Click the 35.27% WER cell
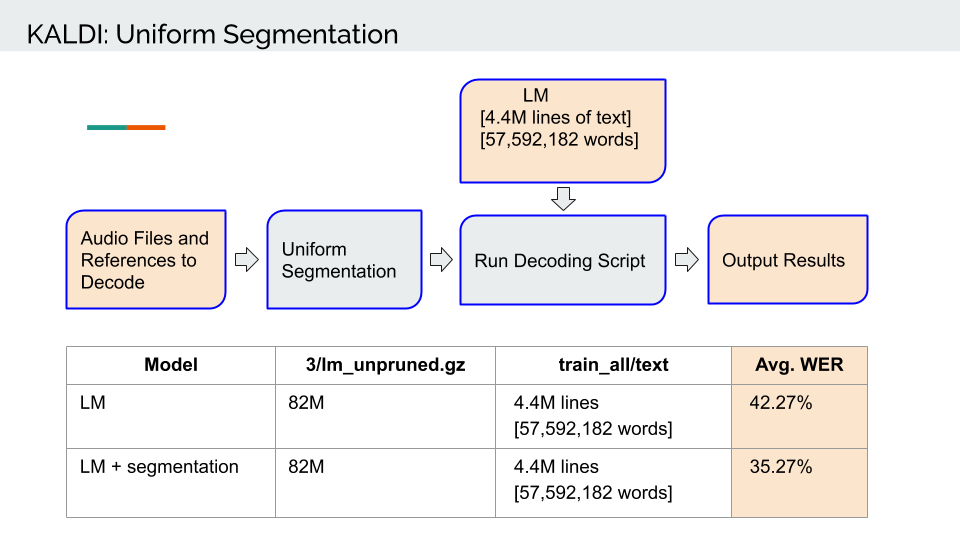960x540 pixels. click(x=799, y=483)
